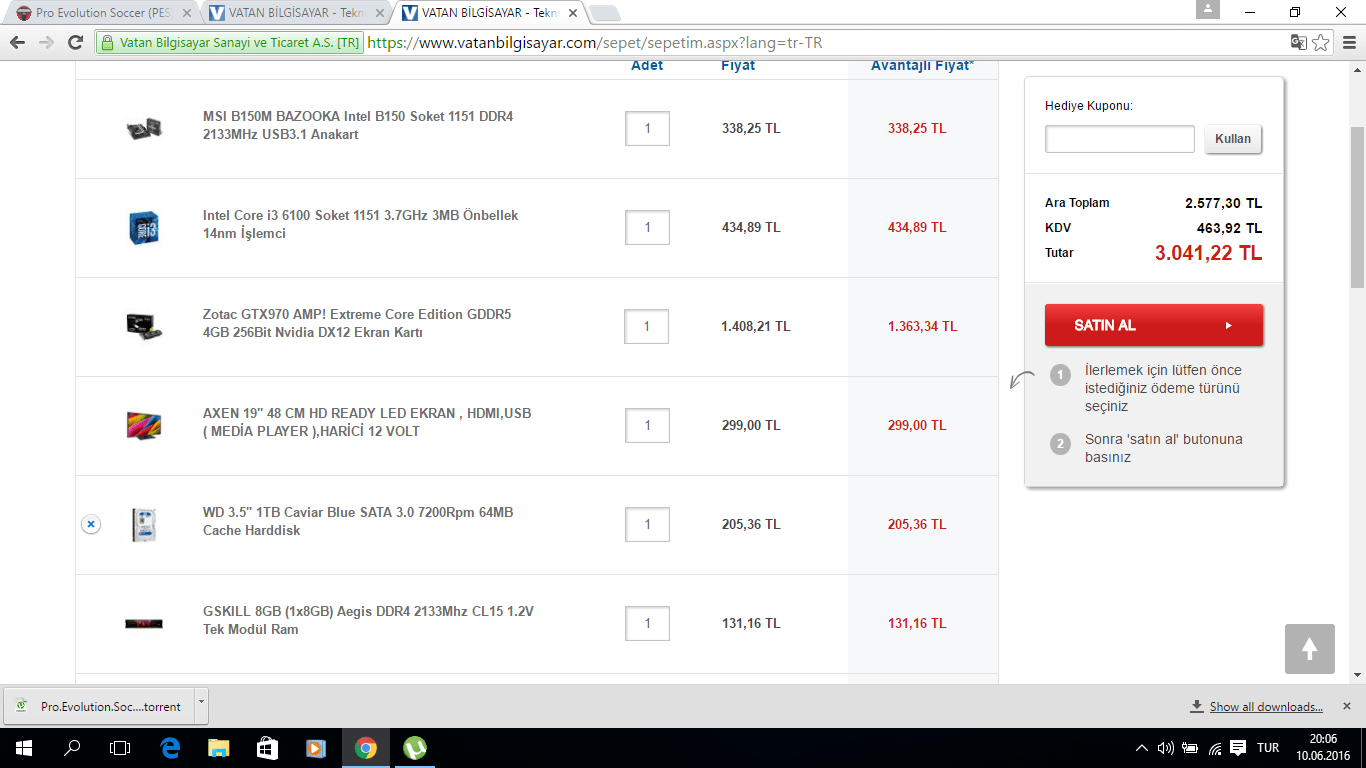
Task: Show hidden system tray icons
Action: (1142, 748)
